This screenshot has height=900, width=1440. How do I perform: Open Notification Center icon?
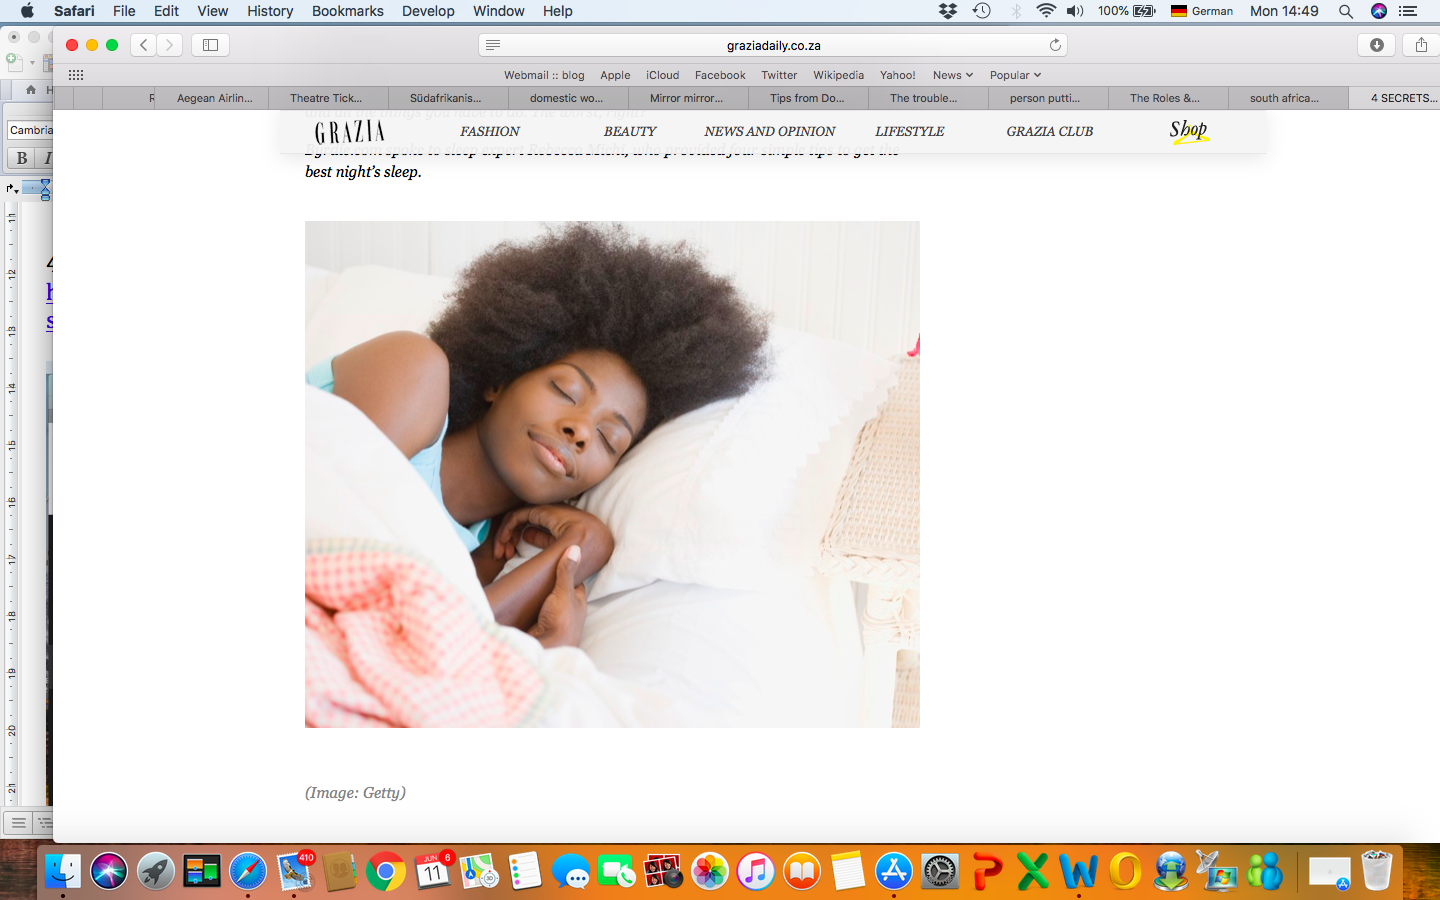click(1408, 11)
